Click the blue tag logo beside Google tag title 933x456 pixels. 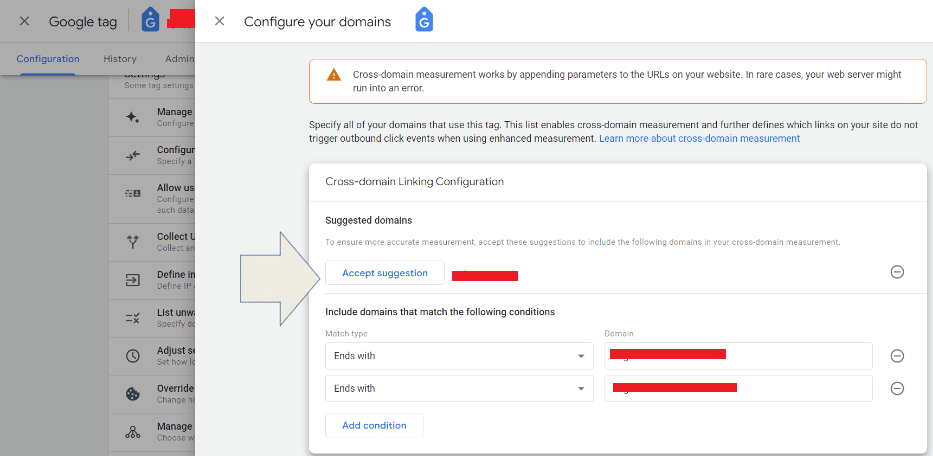point(150,20)
